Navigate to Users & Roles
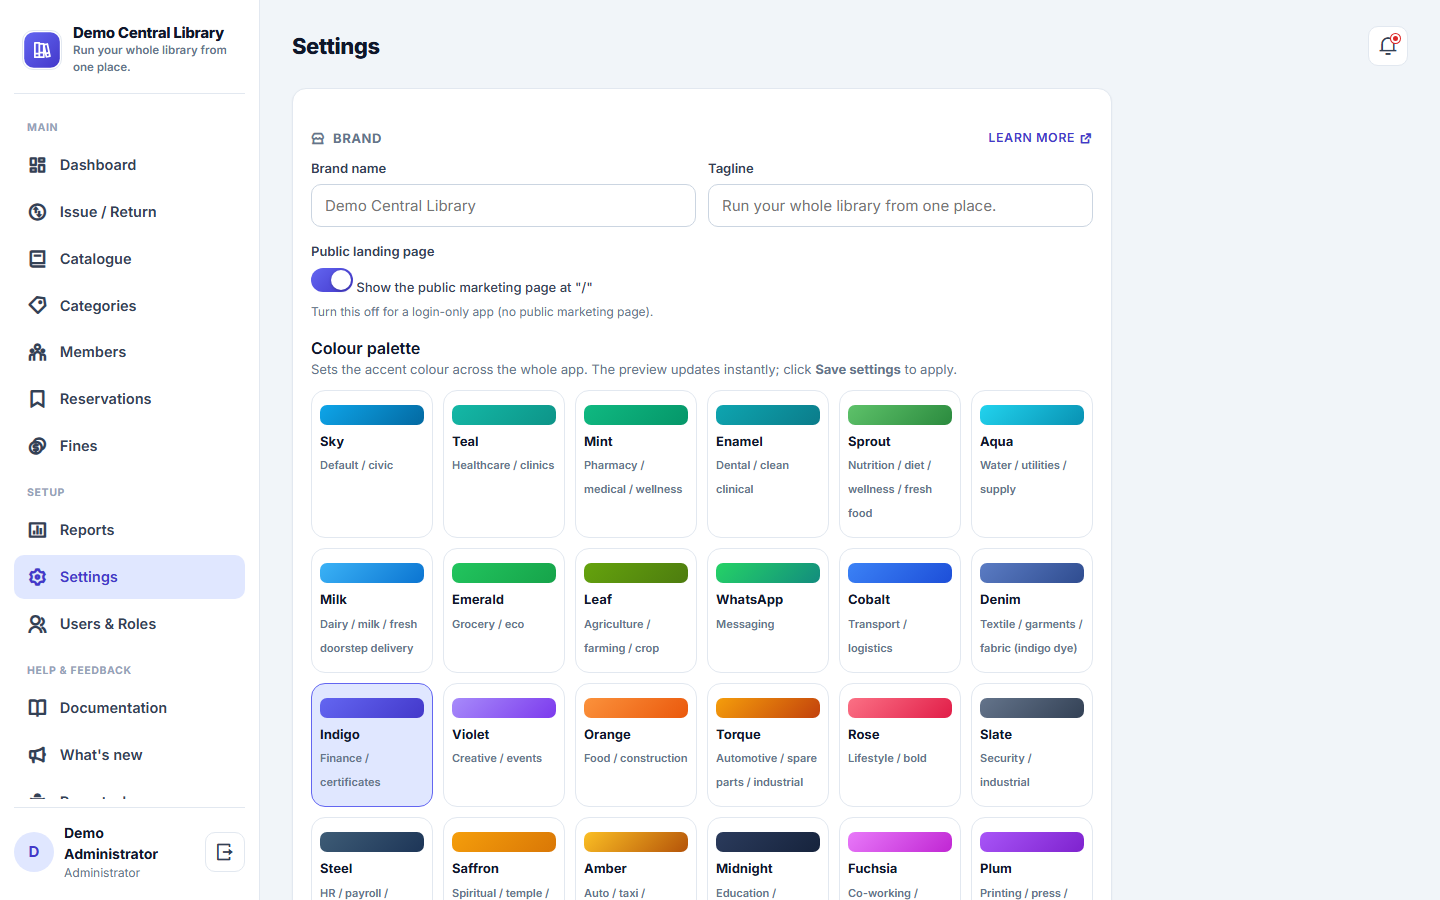 129,624
